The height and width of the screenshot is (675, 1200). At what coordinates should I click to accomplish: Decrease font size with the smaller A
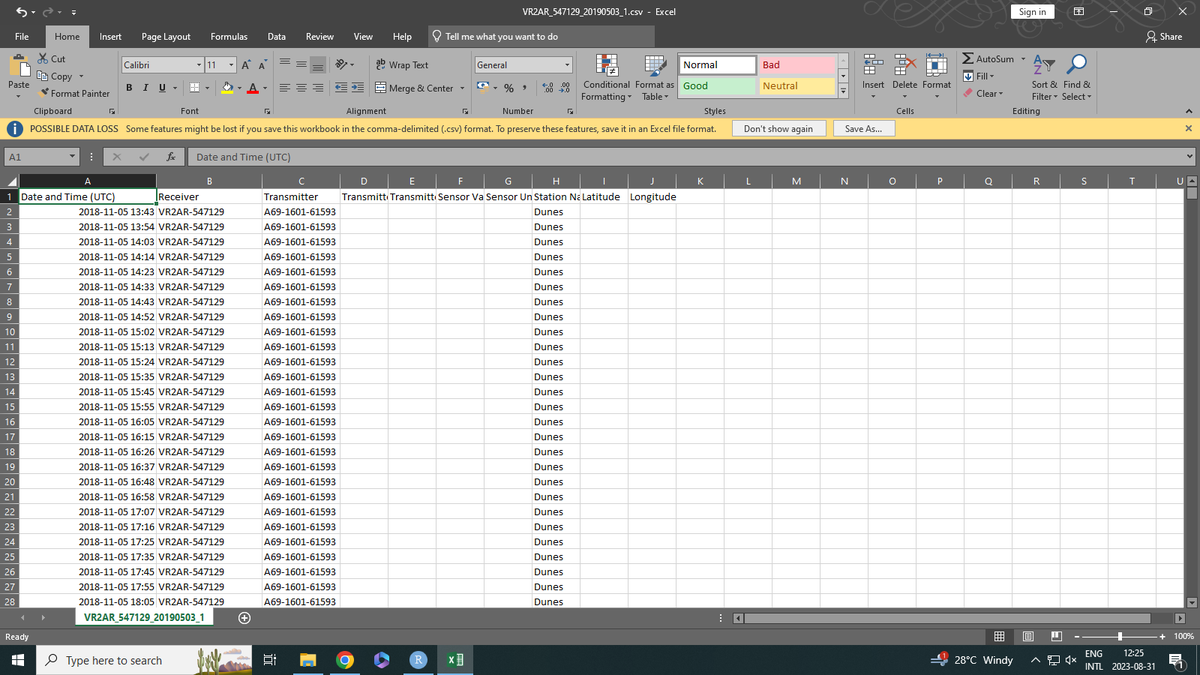[261, 65]
